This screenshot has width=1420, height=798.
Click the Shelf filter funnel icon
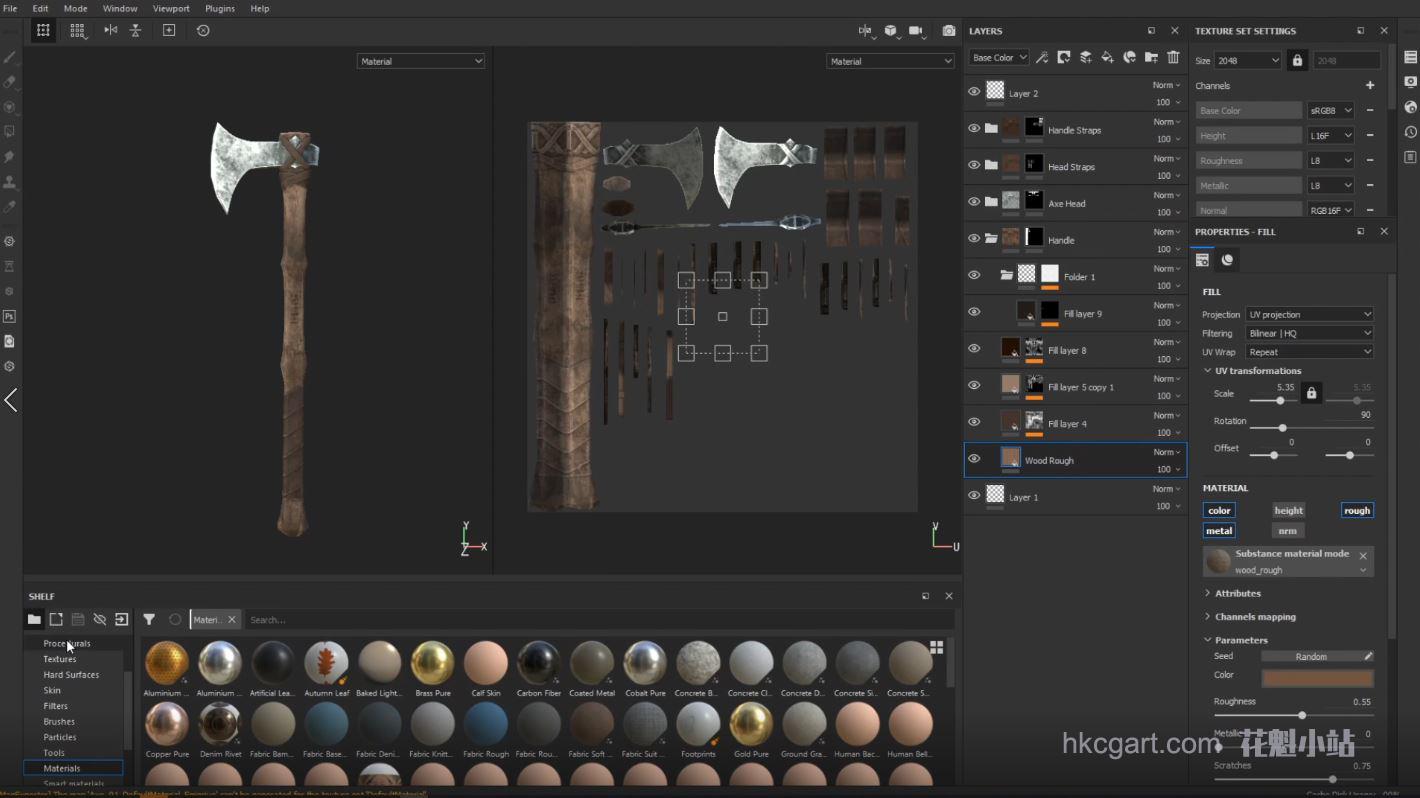tap(149, 620)
